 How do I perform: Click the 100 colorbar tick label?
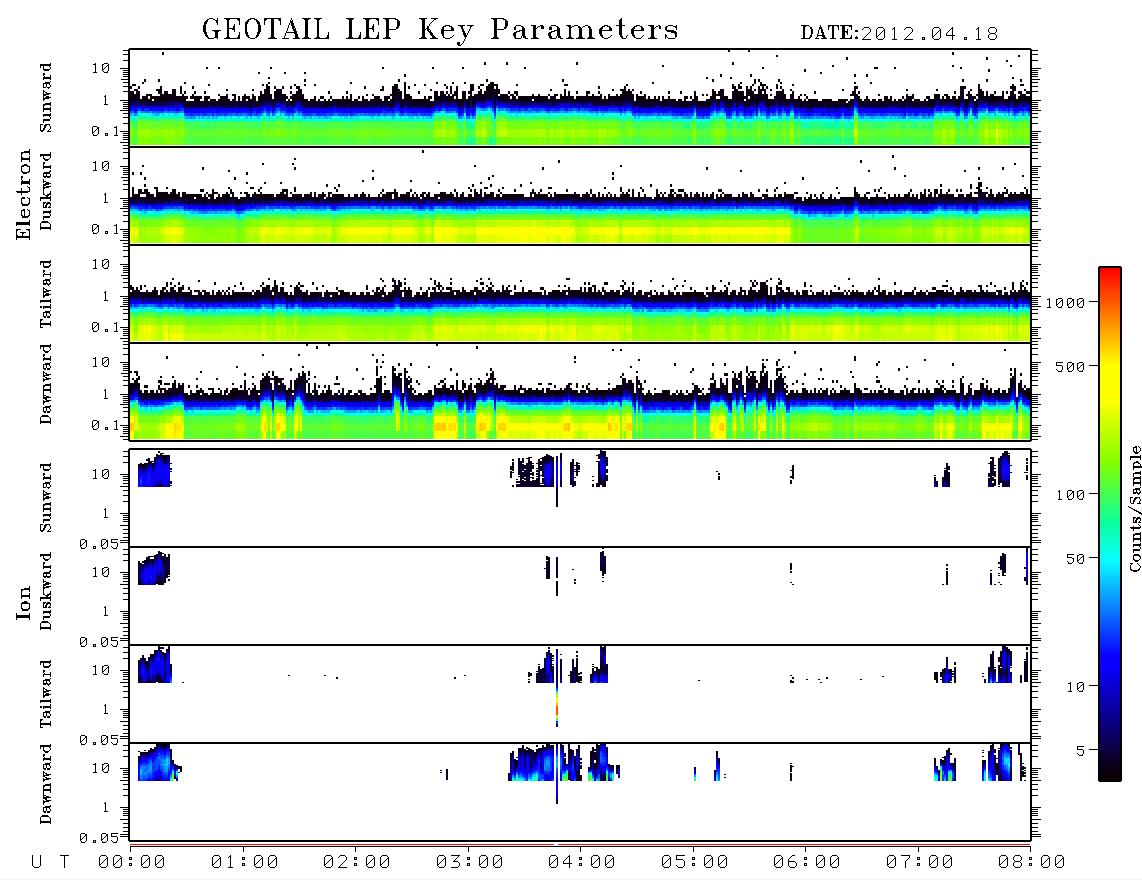(x=1071, y=495)
